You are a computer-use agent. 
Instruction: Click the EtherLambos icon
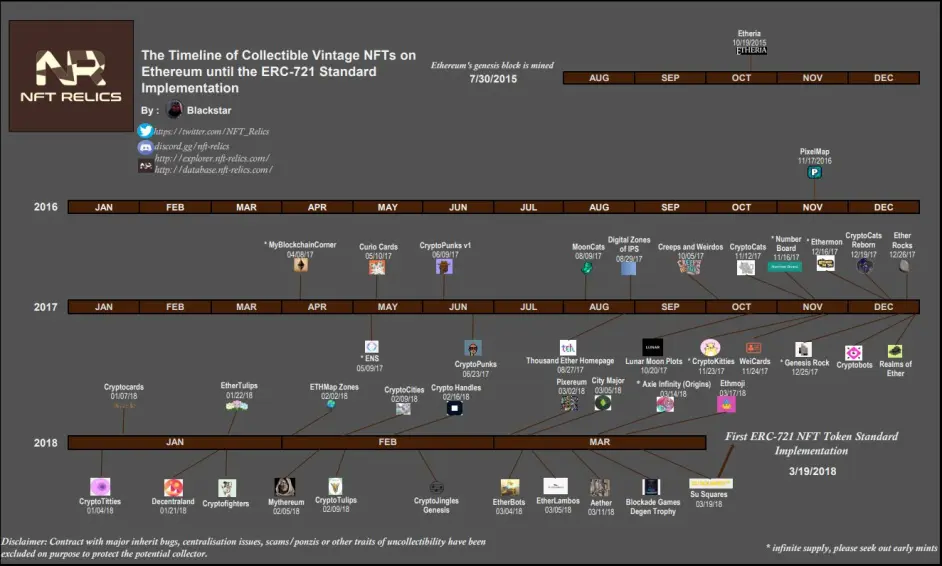click(555, 486)
